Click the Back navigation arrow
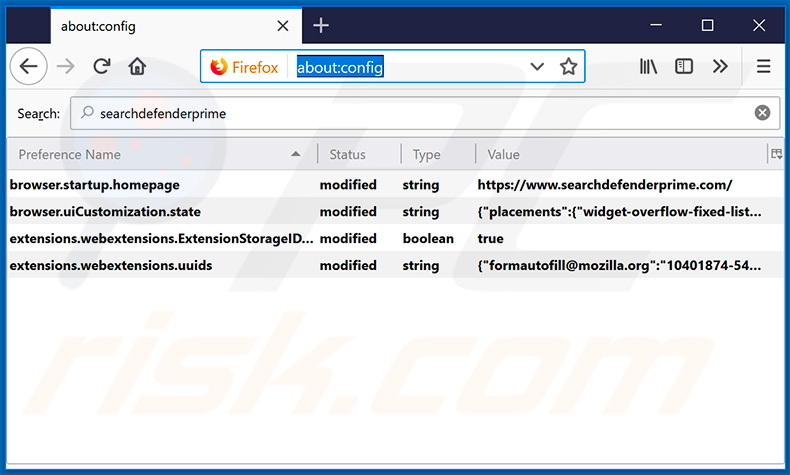Viewport: 790px width, 475px height. (29, 67)
